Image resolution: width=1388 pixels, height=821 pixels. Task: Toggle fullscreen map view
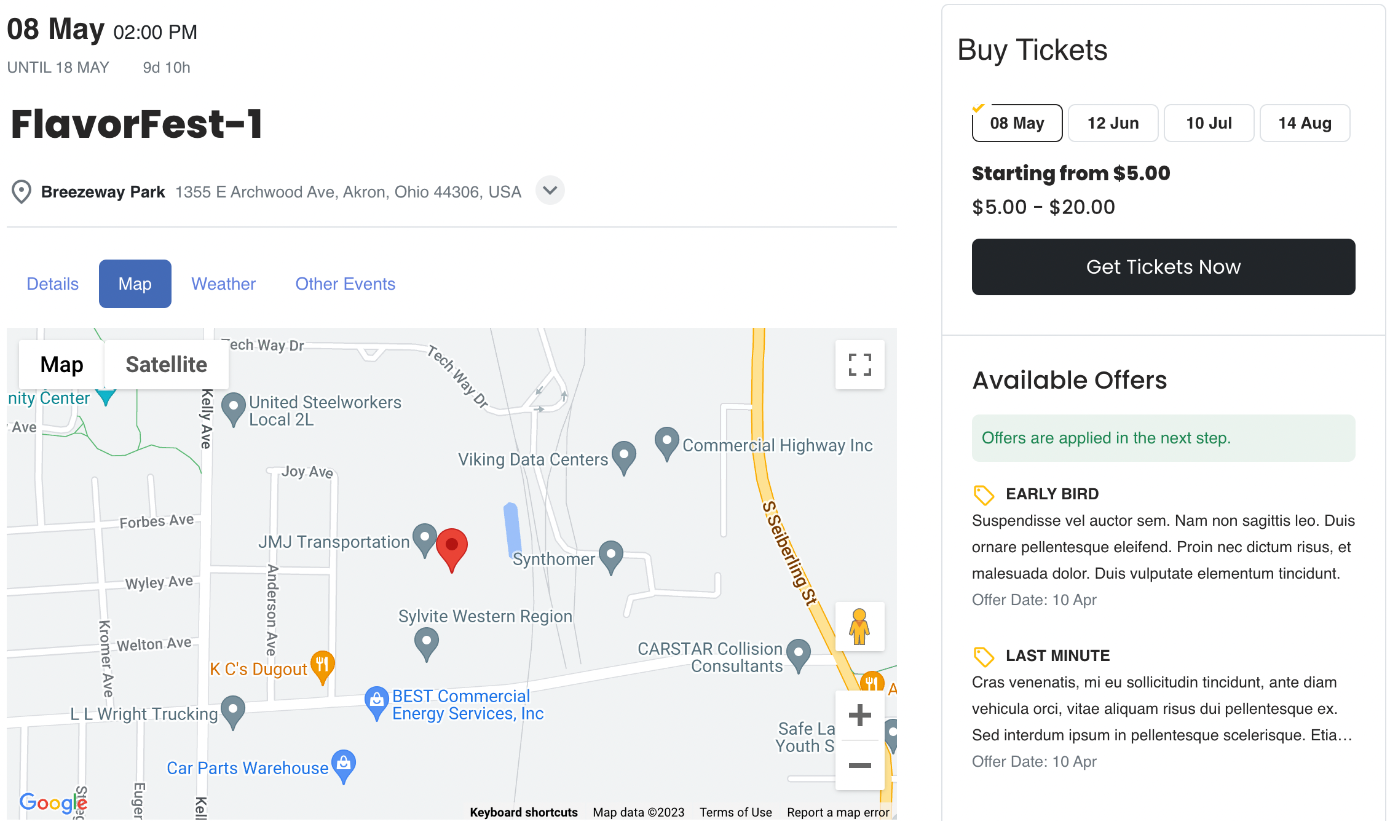click(x=860, y=364)
